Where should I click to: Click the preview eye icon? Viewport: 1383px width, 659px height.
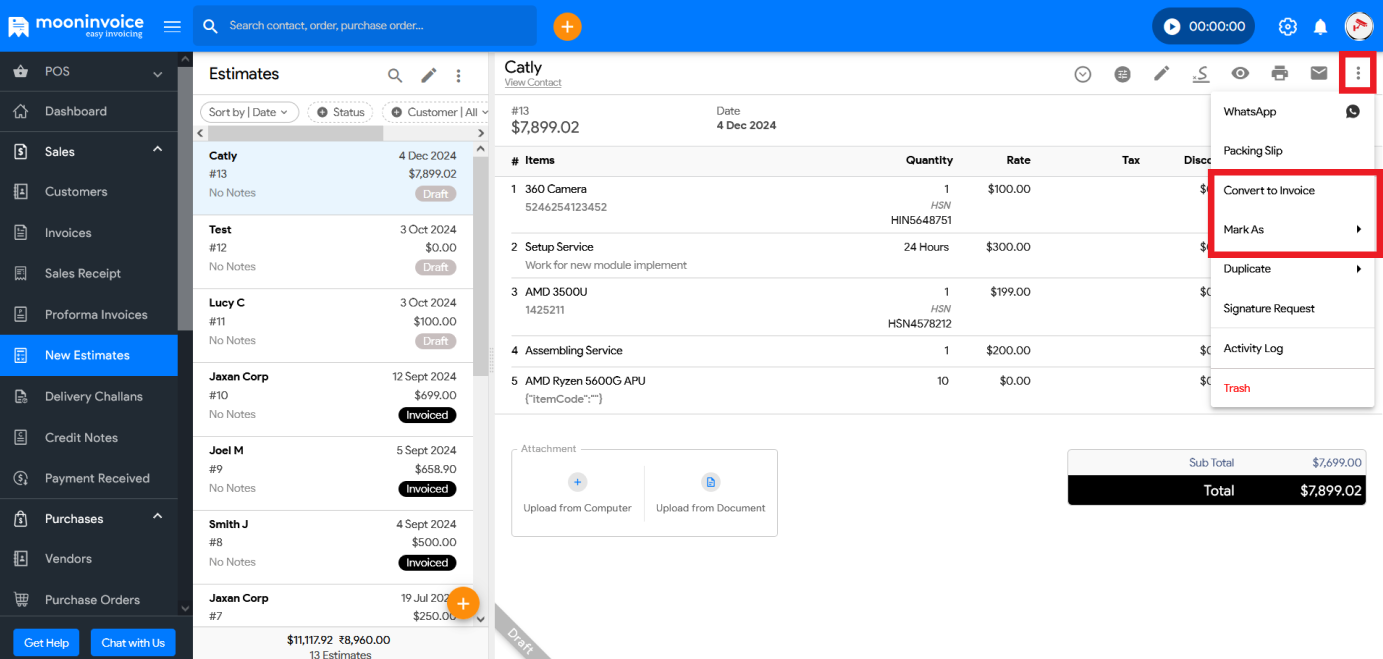[1240, 73]
